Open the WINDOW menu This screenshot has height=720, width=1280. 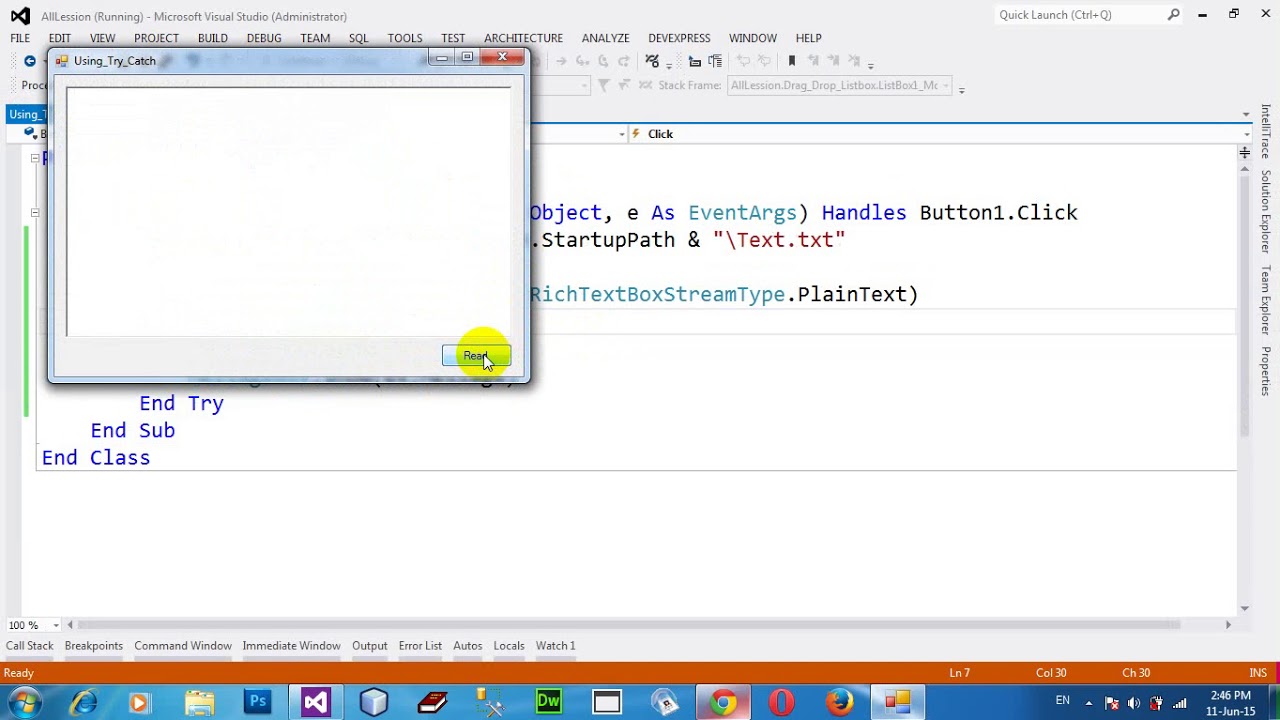[753, 38]
